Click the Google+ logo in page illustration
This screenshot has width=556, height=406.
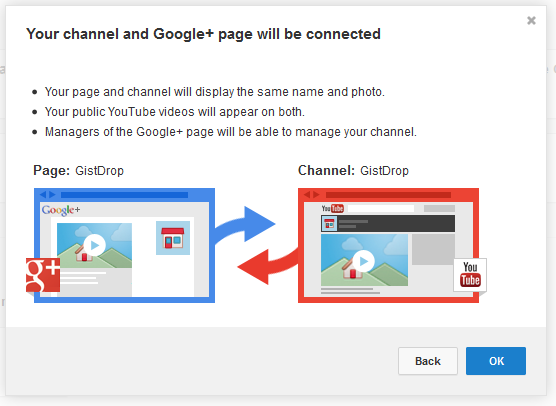(x=61, y=210)
